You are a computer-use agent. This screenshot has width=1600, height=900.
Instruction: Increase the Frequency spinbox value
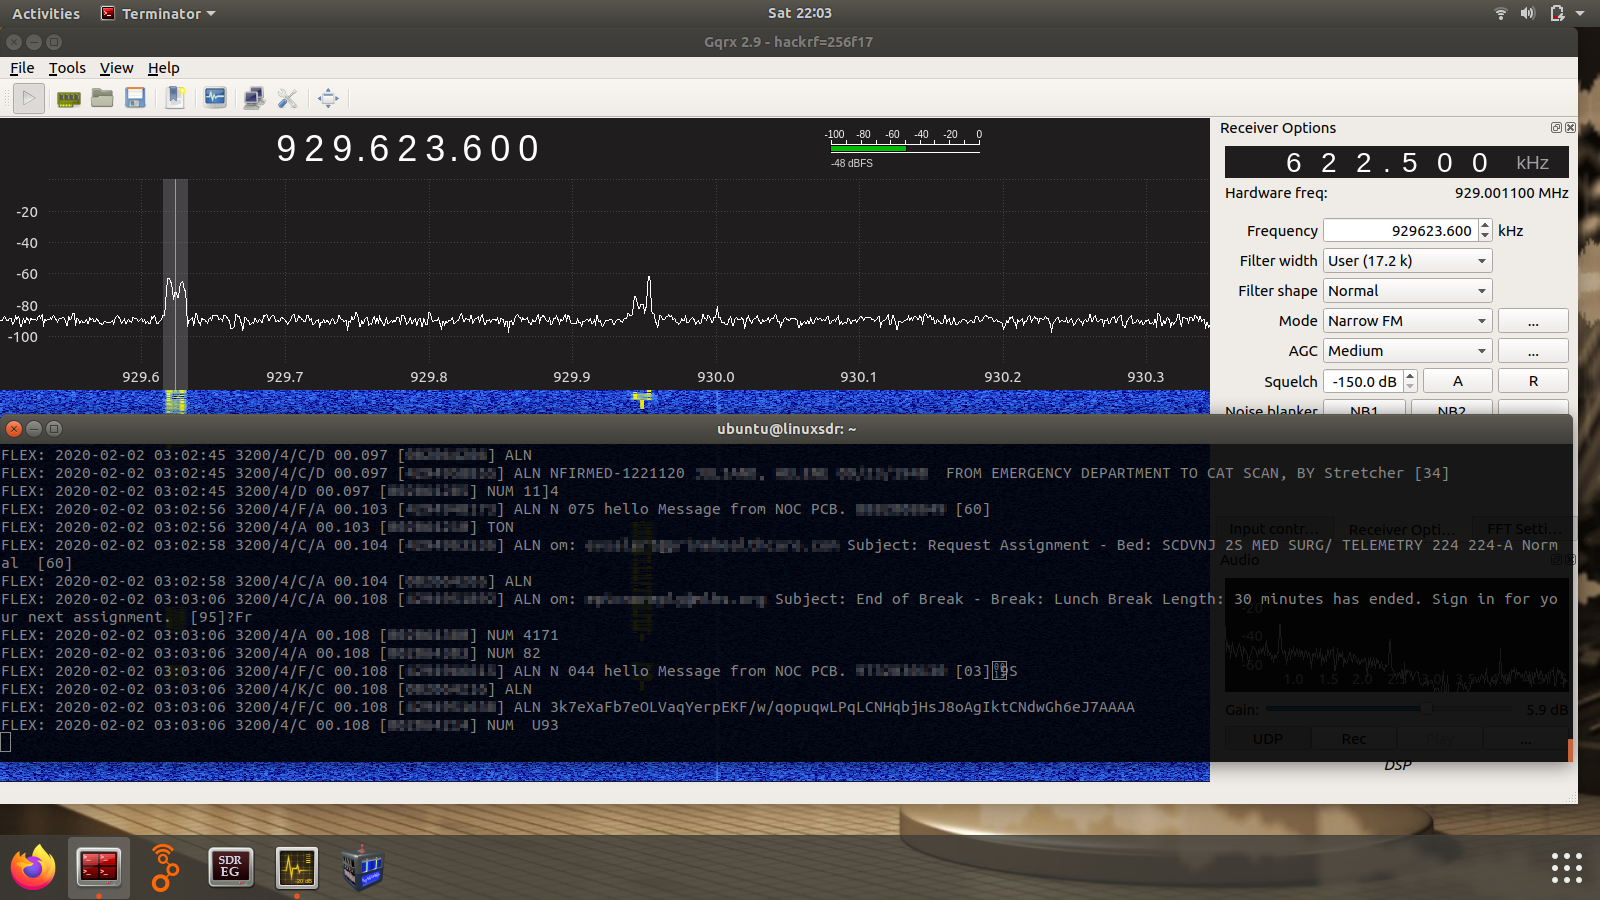(1485, 226)
